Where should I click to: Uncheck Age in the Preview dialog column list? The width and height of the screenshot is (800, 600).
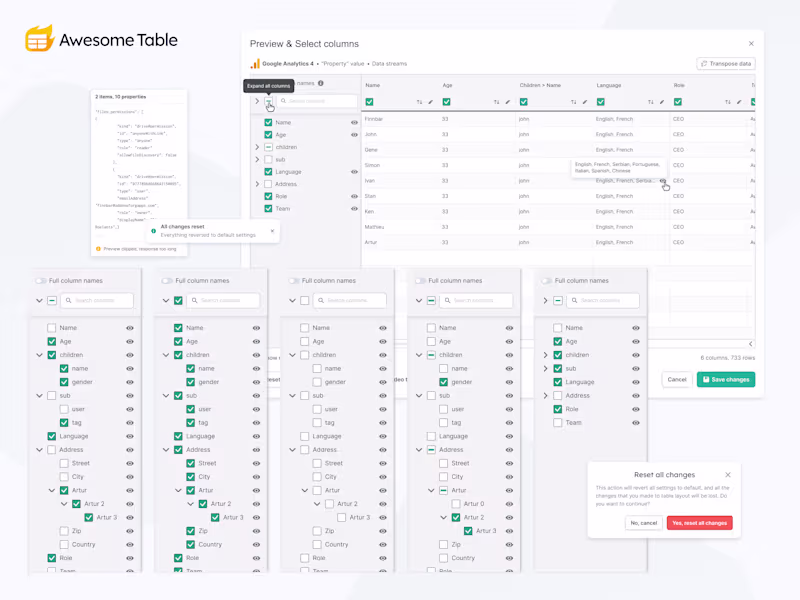tap(268, 135)
